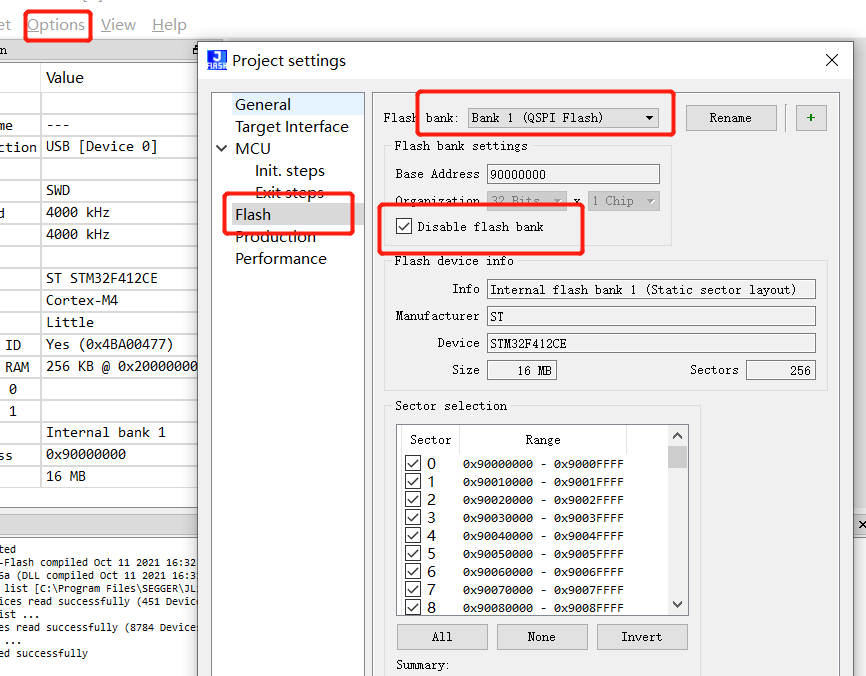This screenshot has height=676, width=866.
Task: Click the J-Flash icon in the dialog title bar
Action: pyautogui.click(x=217, y=61)
